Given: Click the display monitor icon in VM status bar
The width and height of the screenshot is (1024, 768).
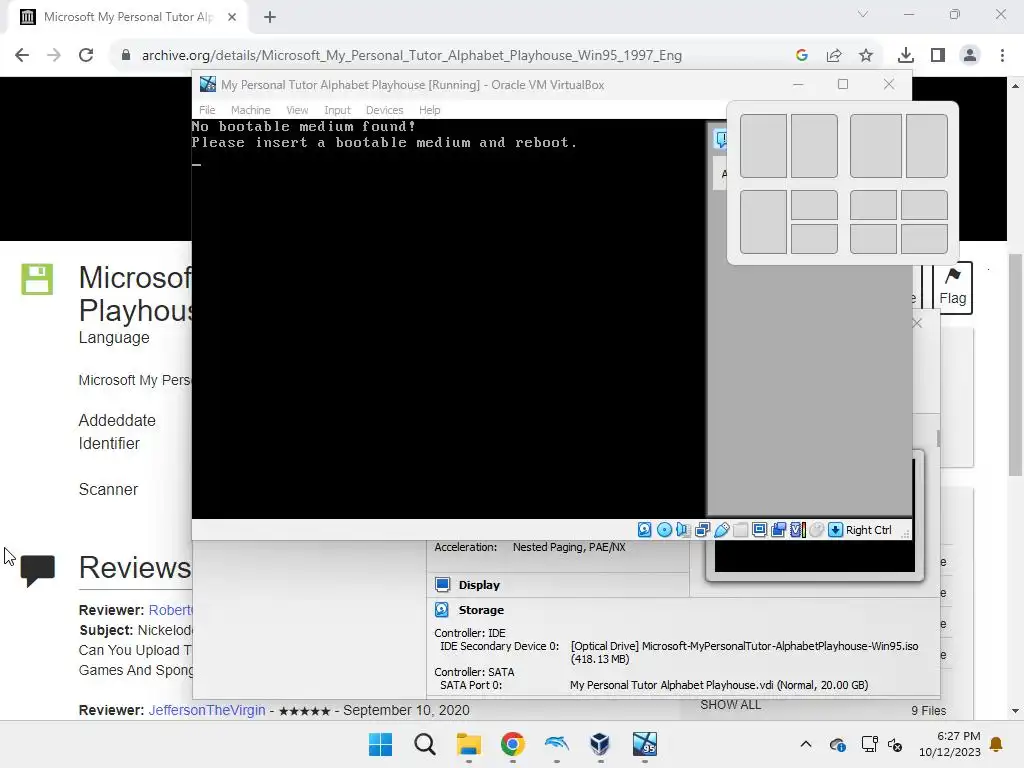Looking at the screenshot, I should coord(760,530).
